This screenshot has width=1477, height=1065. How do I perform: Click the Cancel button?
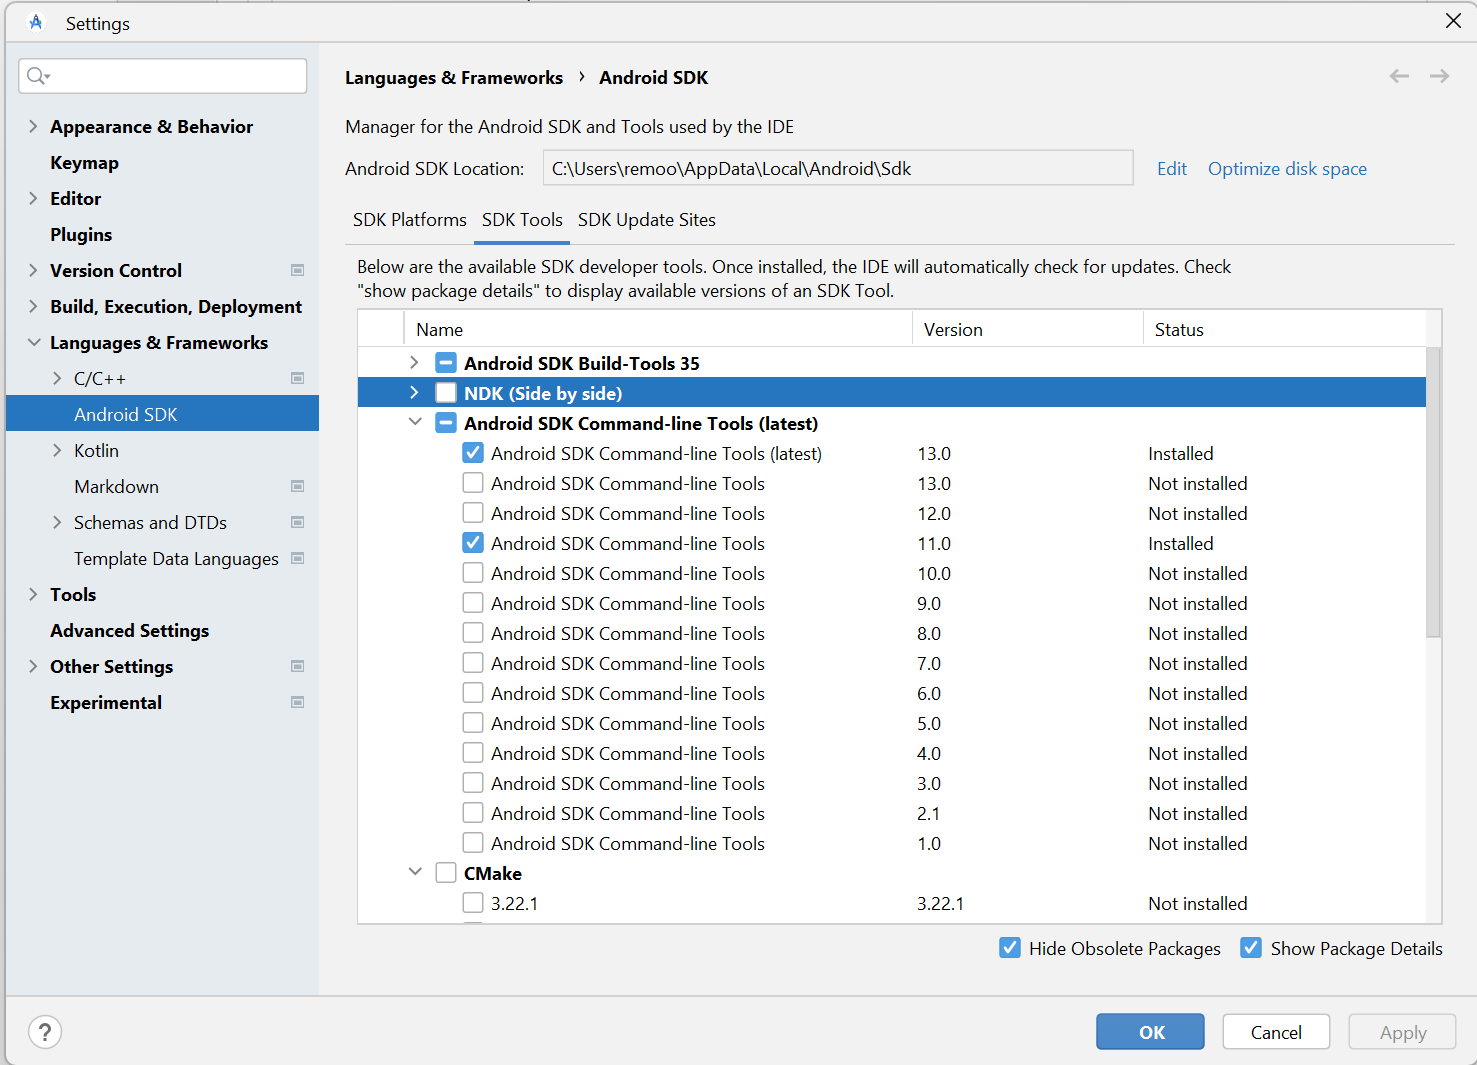[1276, 1032]
